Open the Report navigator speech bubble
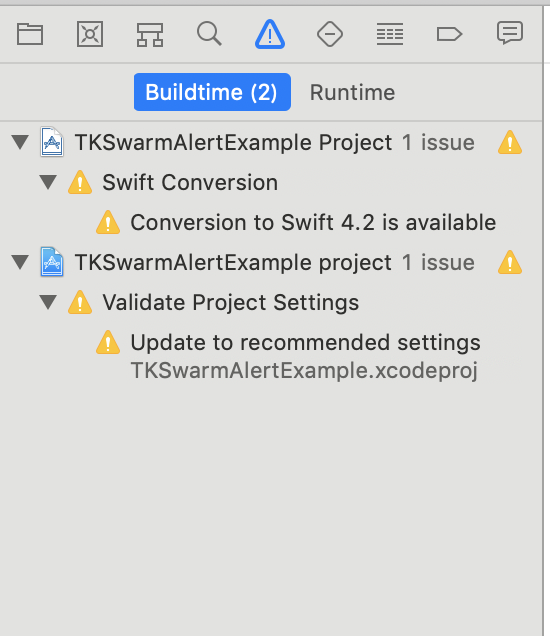This screenshot has width=550, height=636. tap(510, 33)
